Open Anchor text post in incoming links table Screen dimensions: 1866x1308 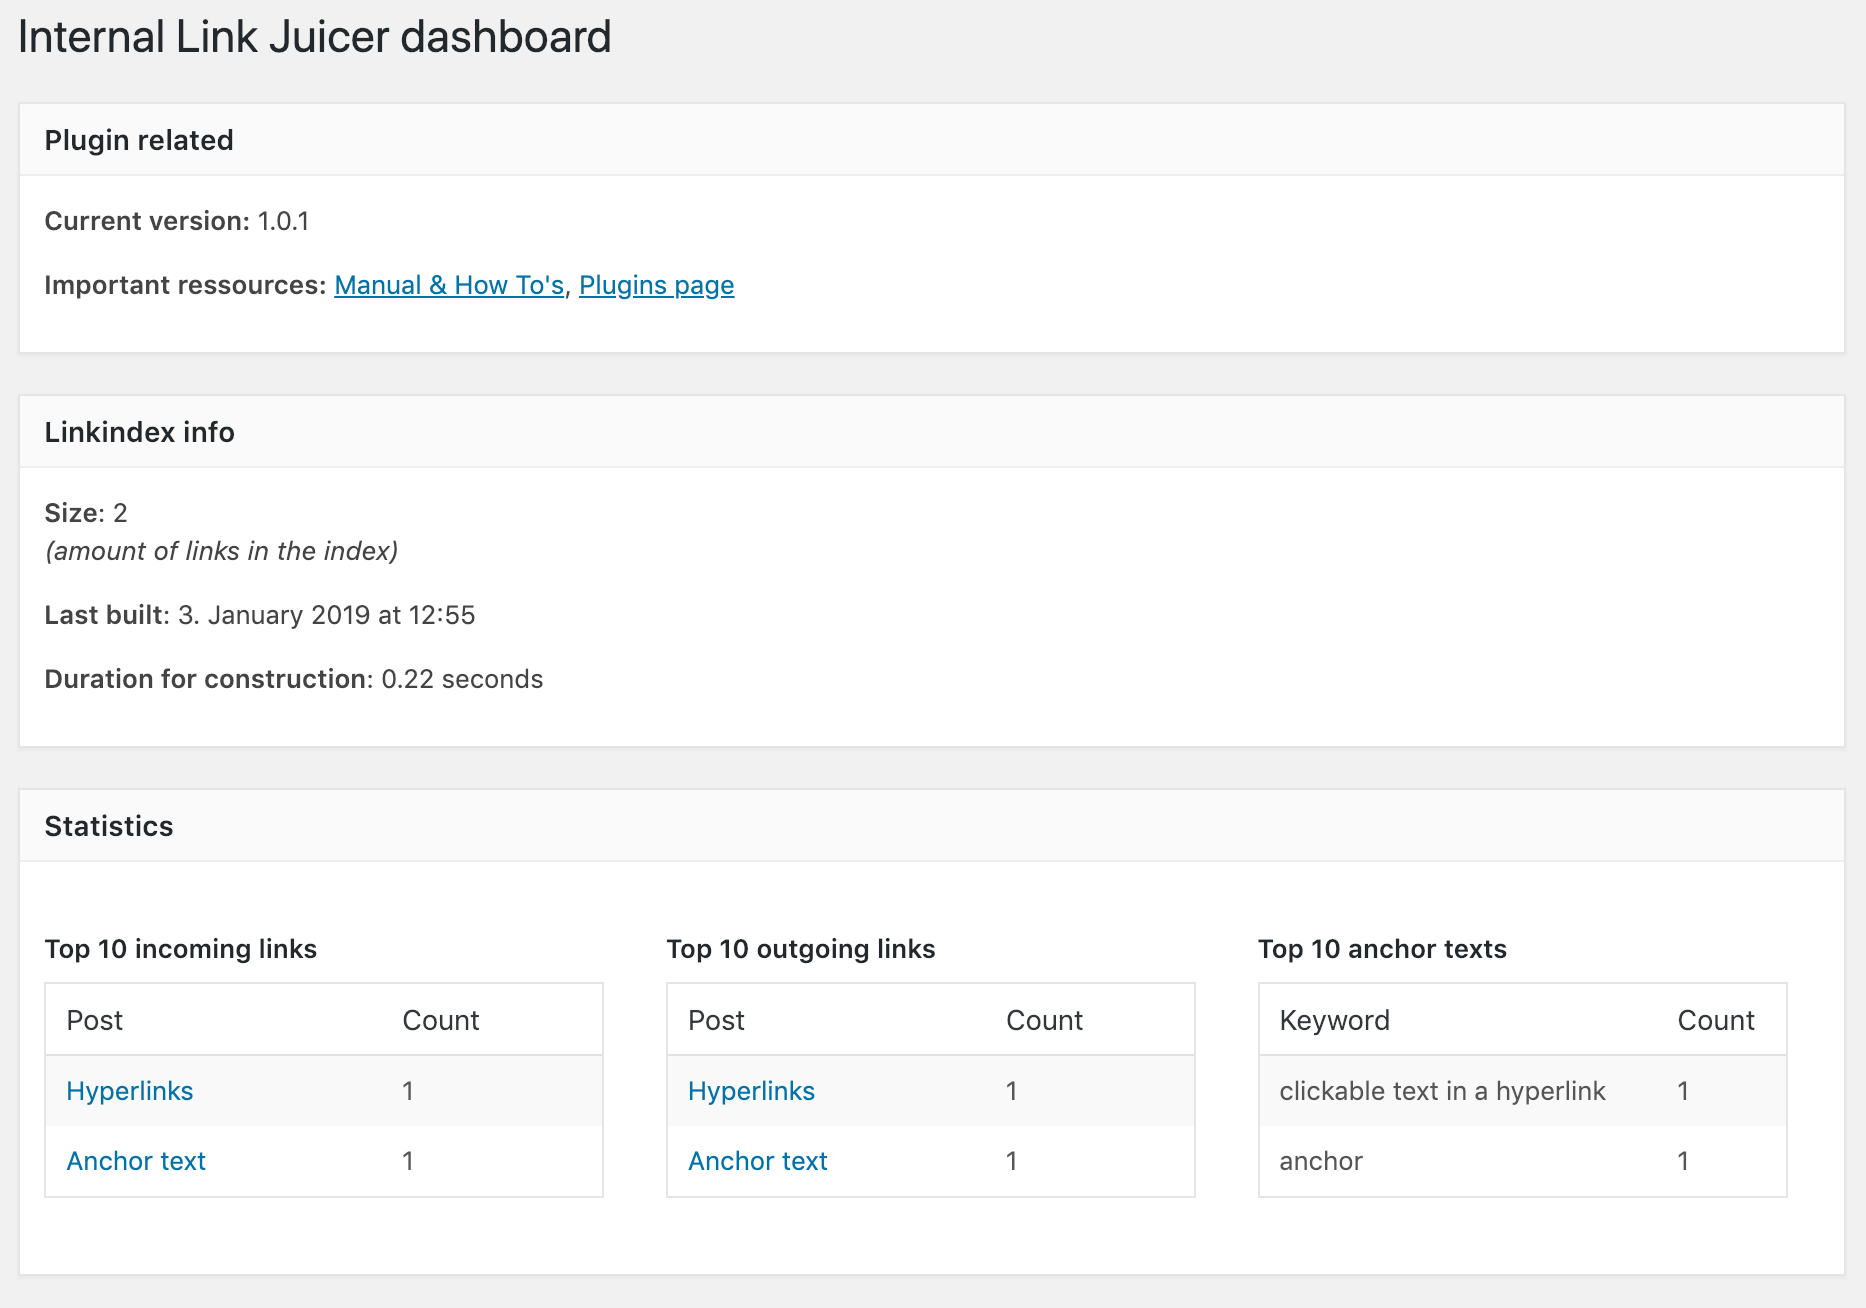pyautogui.click(x=136, y=1161)
